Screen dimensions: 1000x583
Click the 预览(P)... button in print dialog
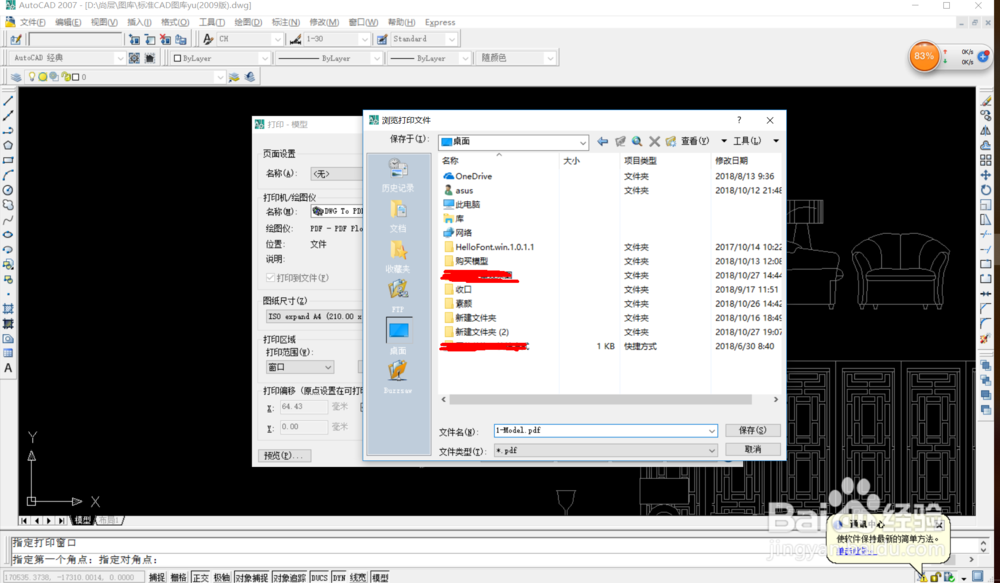tap(286, 455)
